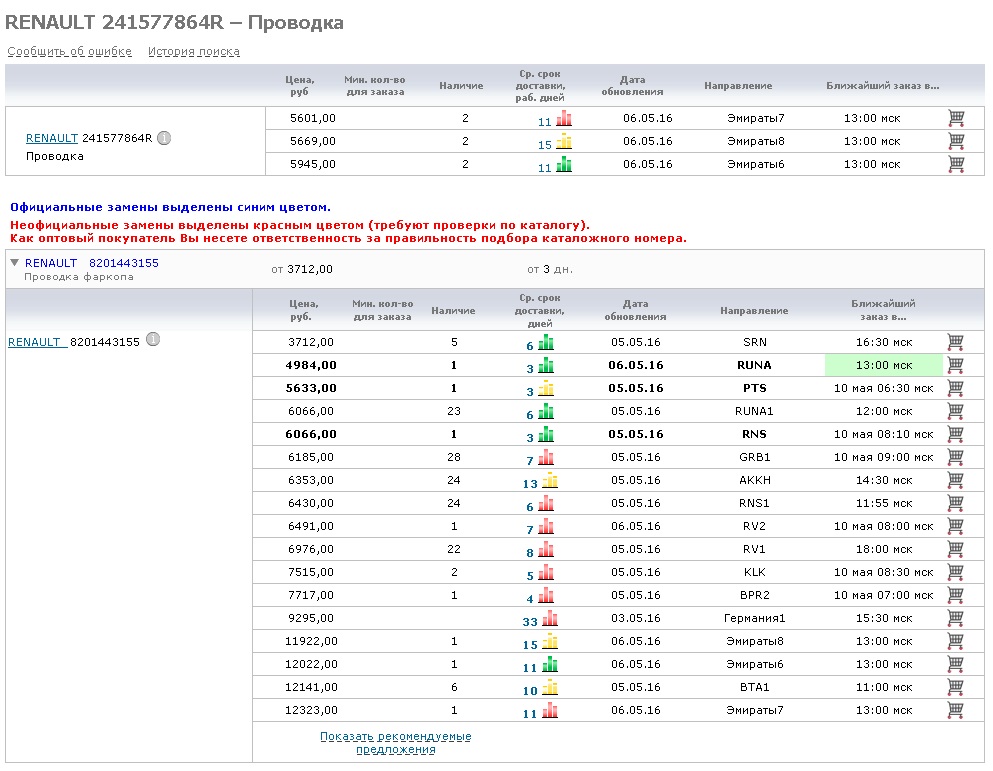Click the yellow delivery chart icon in the 5669,00 row

tap(564, 141)
